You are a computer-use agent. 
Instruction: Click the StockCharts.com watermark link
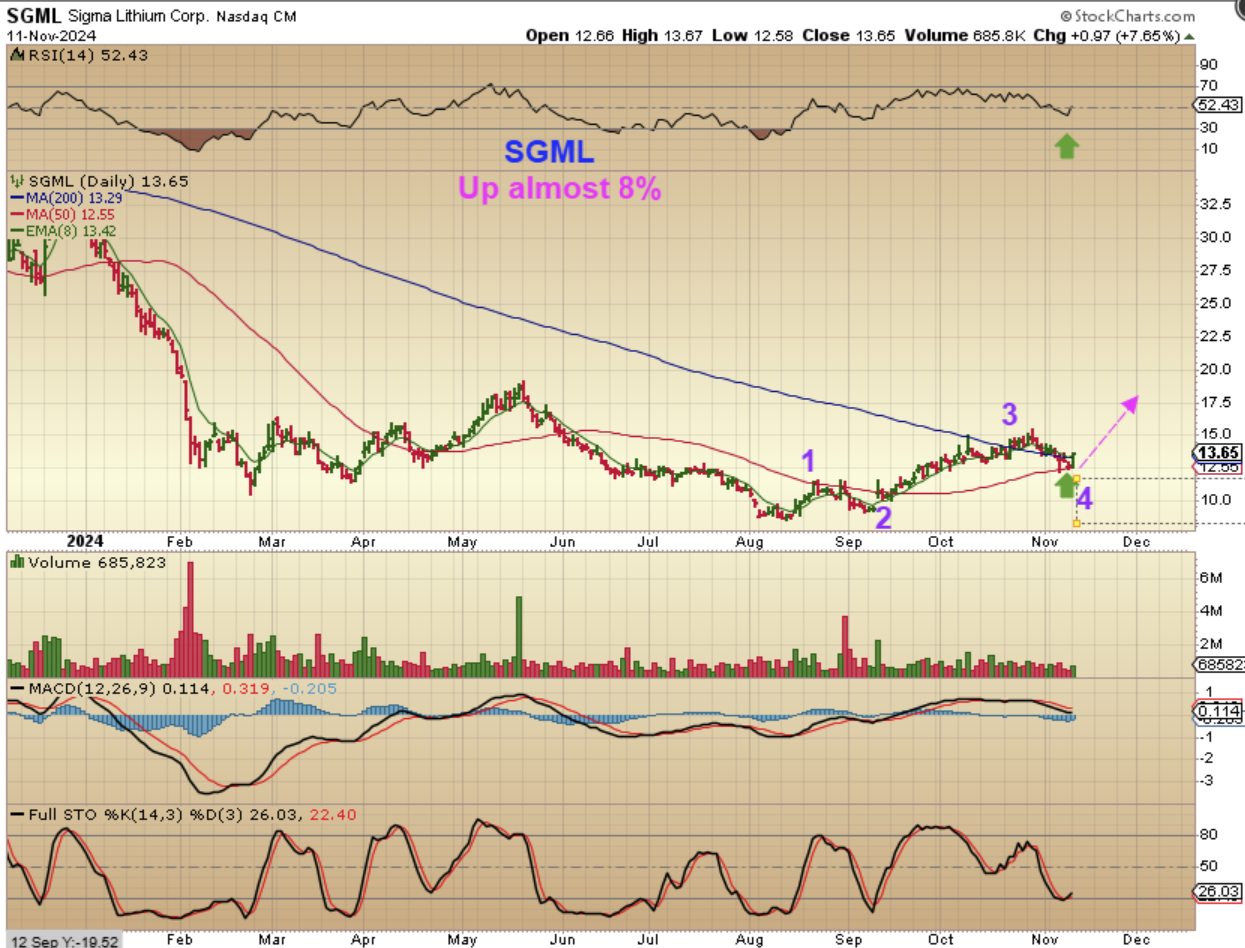1127,16
